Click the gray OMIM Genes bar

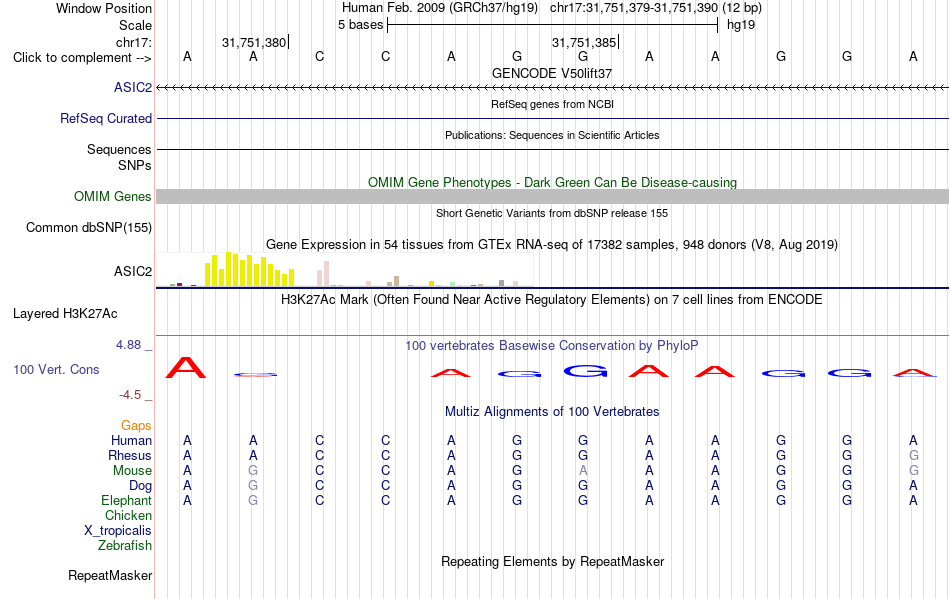pyautogui.click(x=553, y=196)
